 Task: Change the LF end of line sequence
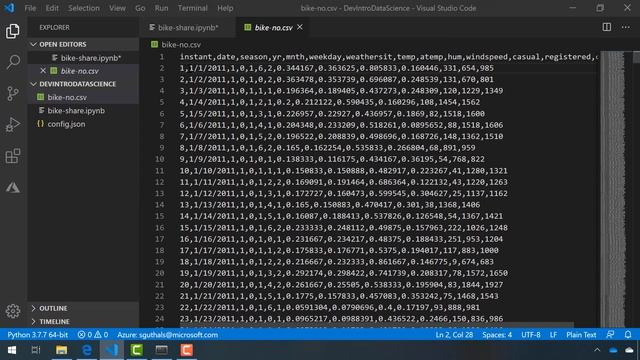(x=553, y=335)
